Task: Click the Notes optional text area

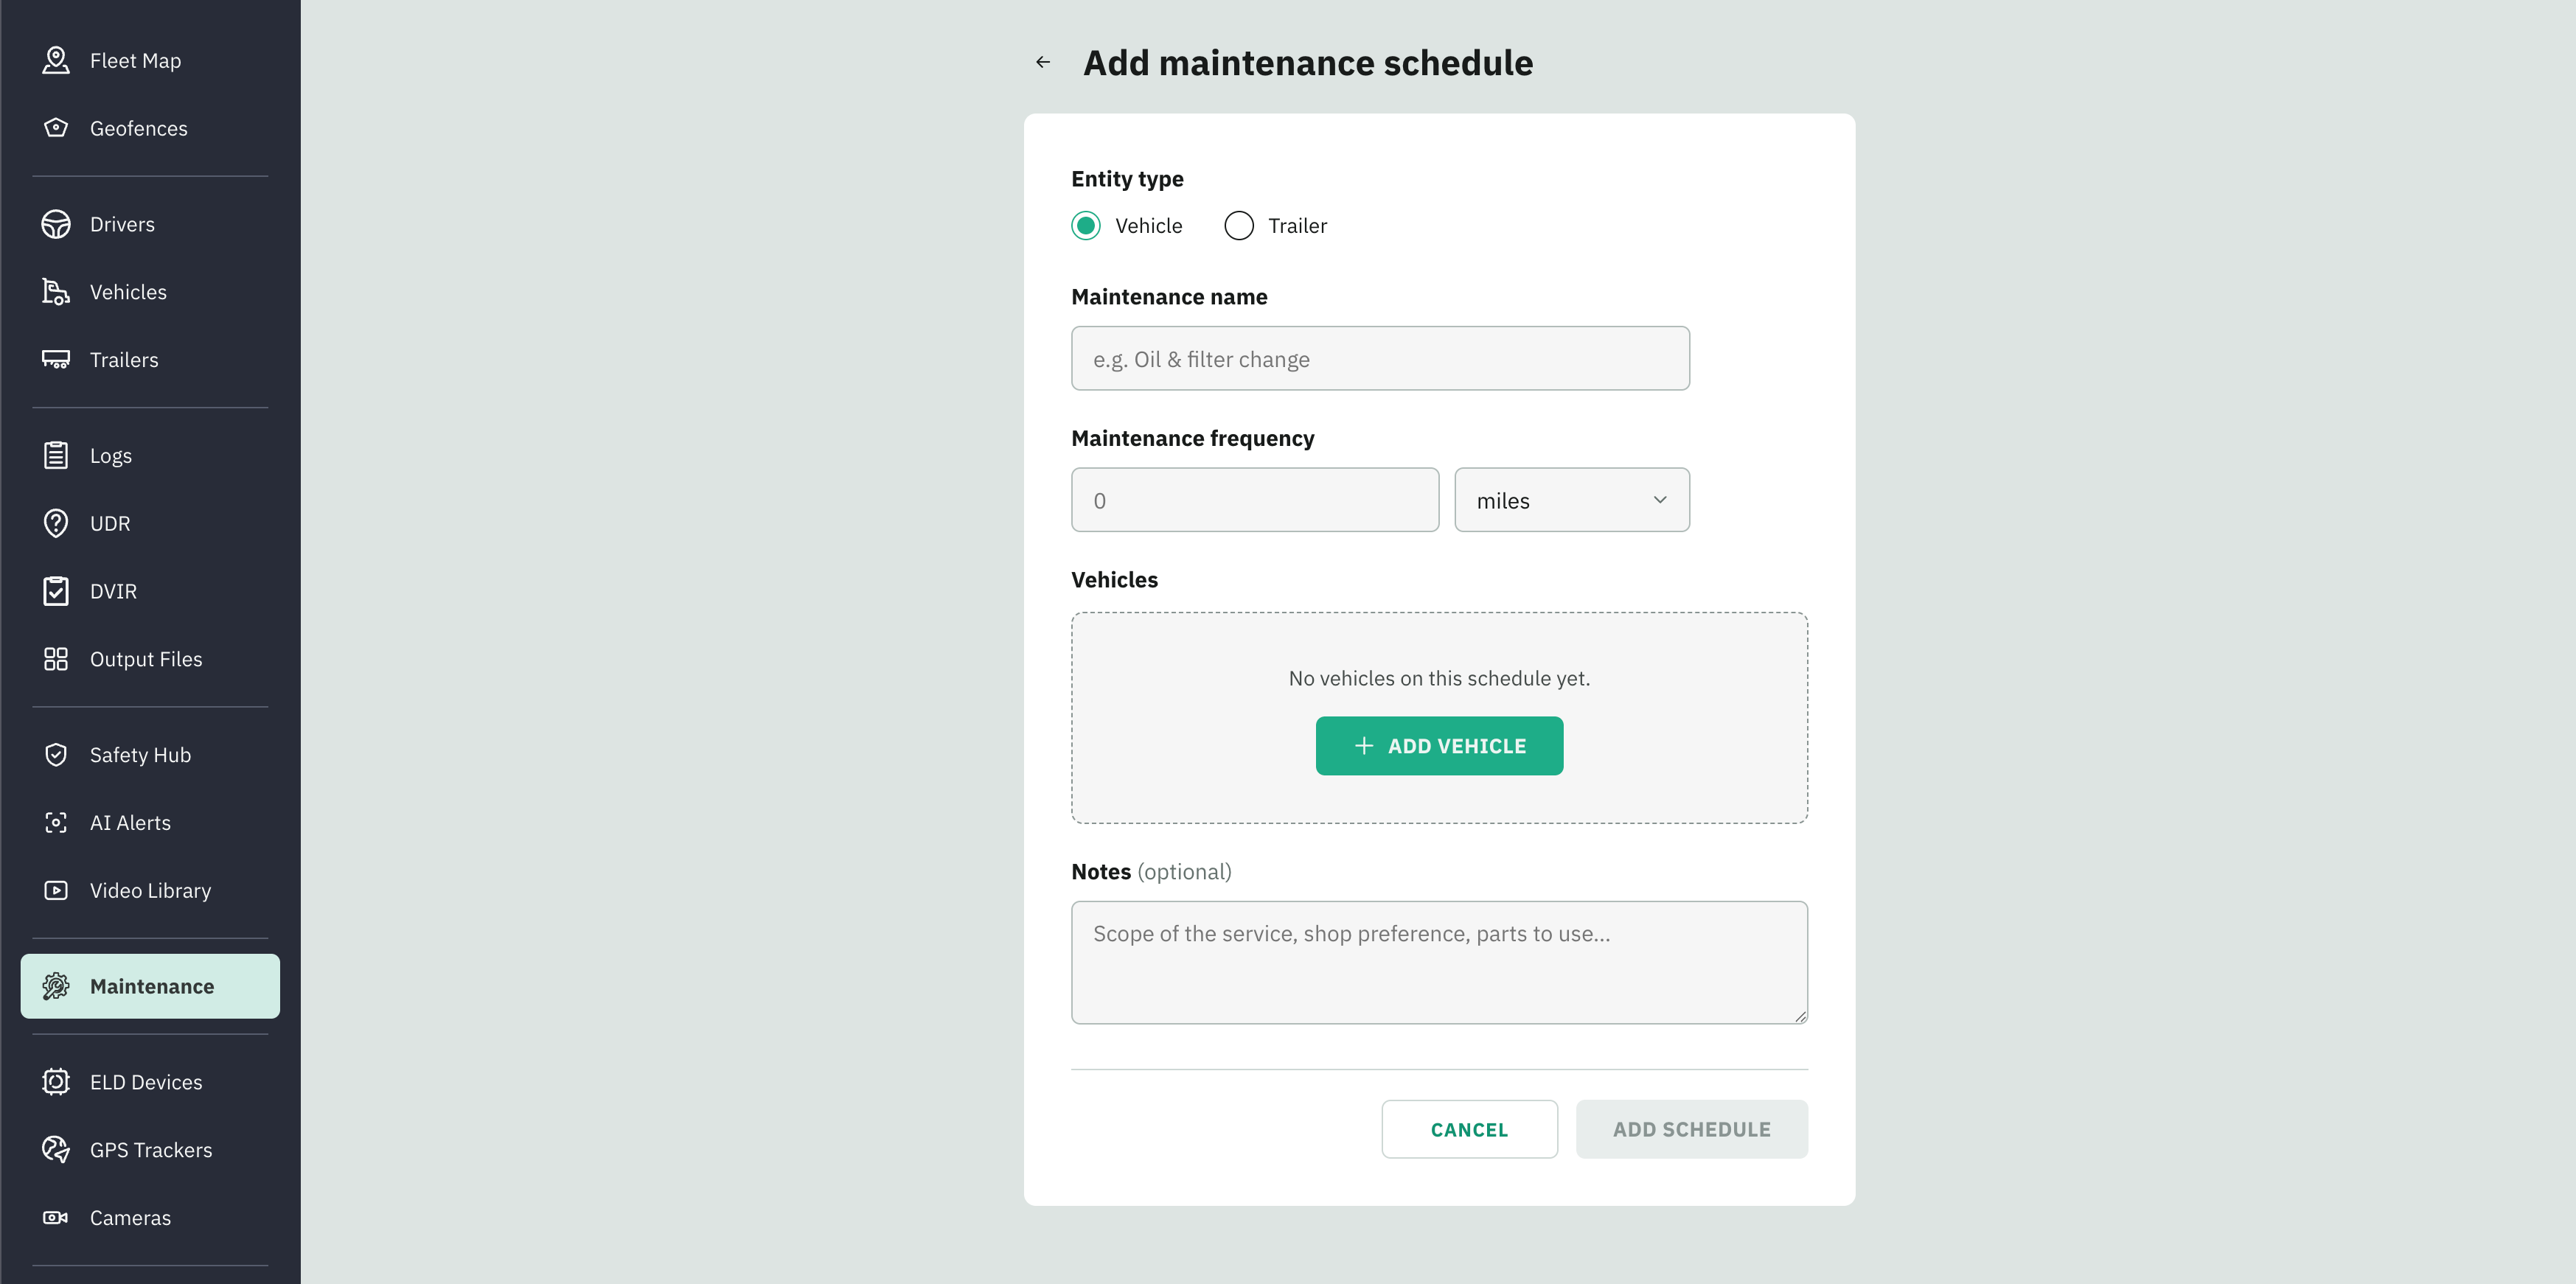Action: [1439, 963]
